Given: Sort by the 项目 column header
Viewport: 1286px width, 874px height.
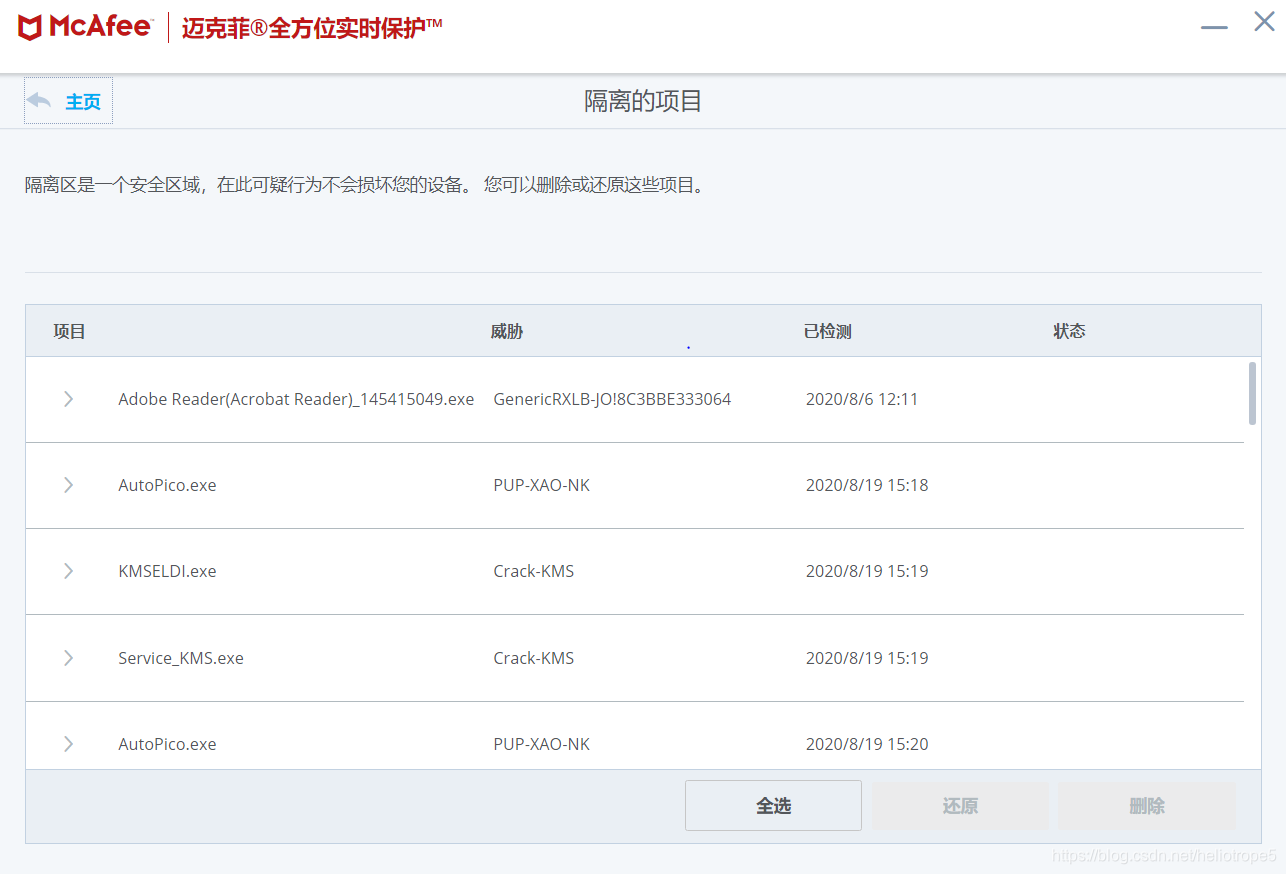Looking at the screenshot, I should [70, 331].
